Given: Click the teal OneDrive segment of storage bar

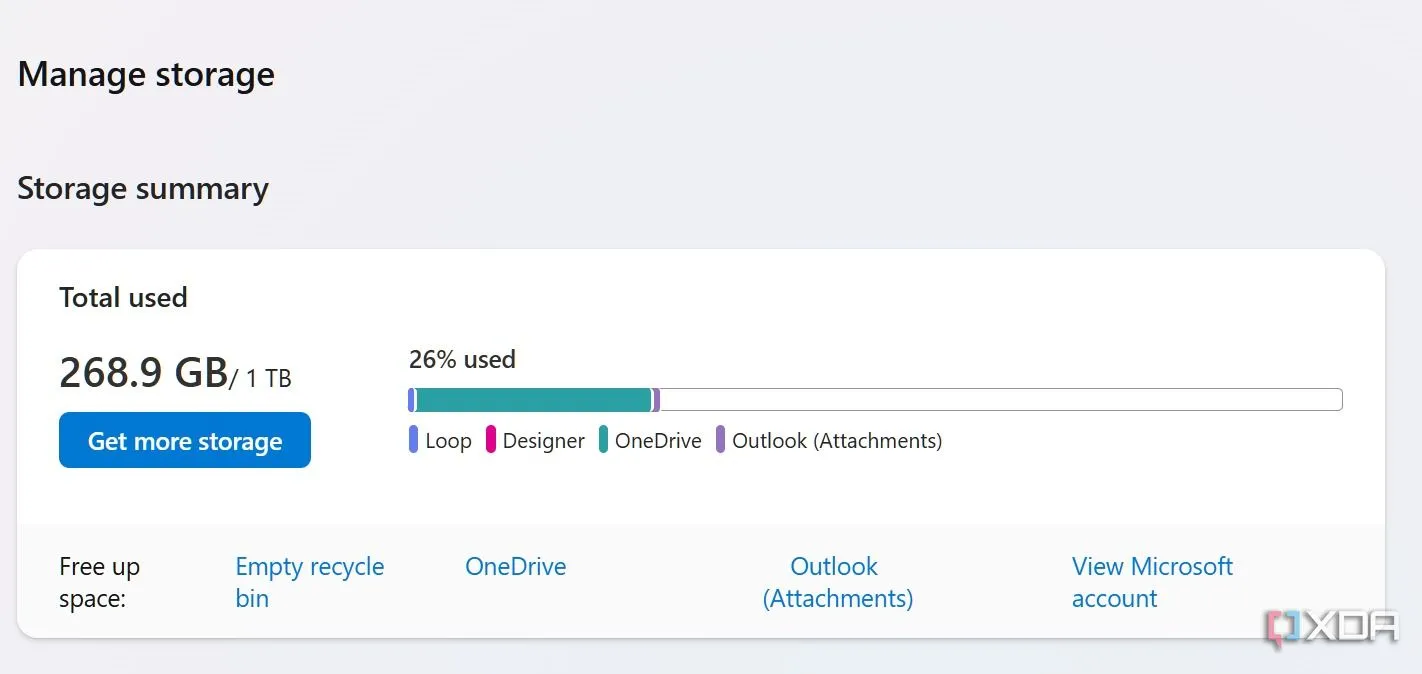Looking at the screenshot, I should tap(533, 400).
